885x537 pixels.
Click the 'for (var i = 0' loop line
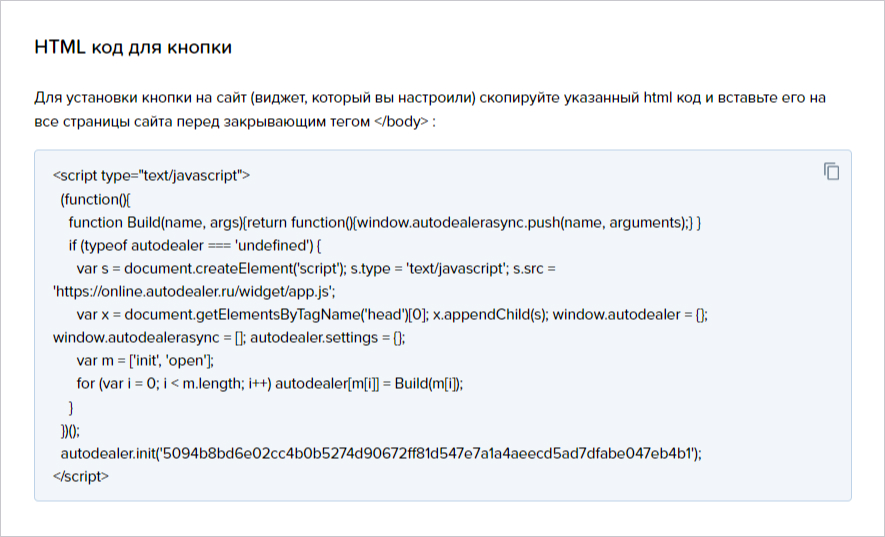point(270,384)
